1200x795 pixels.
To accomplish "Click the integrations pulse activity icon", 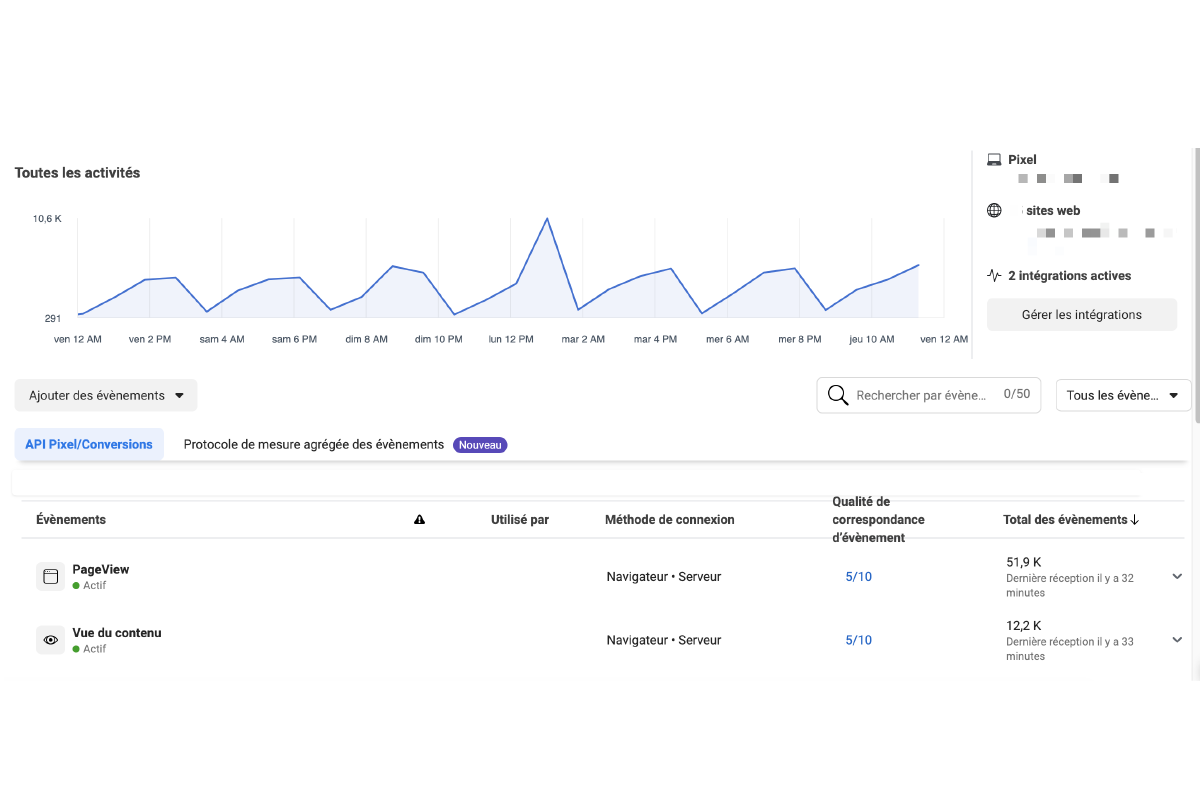I will pos(994,276).
